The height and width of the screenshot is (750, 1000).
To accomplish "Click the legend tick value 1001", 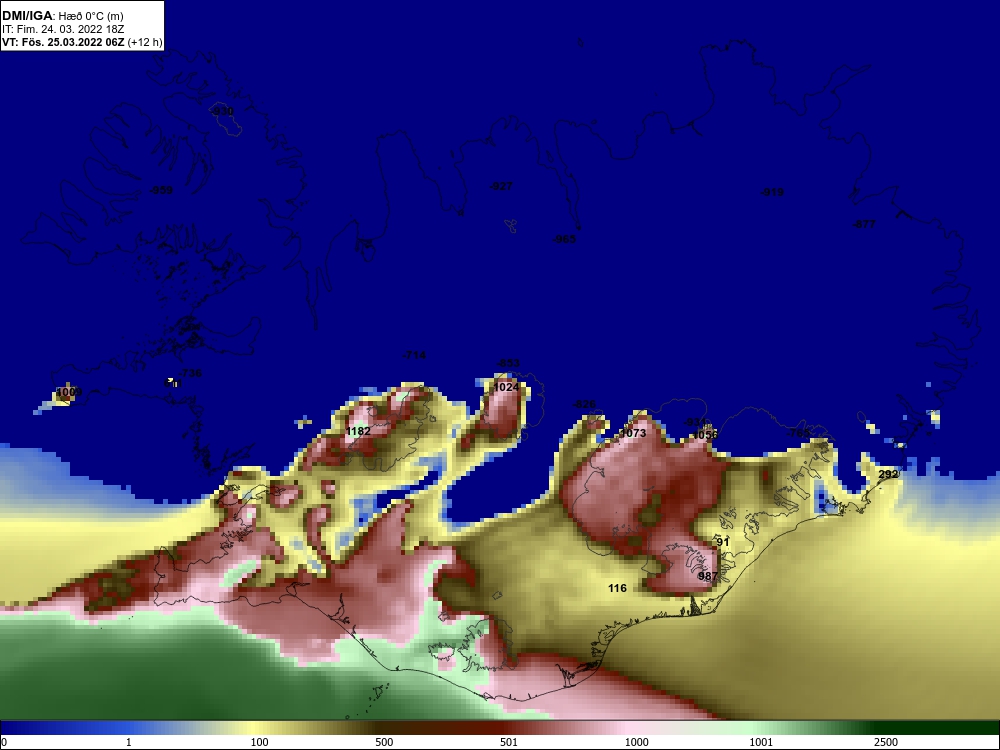I will click(761, 742).
